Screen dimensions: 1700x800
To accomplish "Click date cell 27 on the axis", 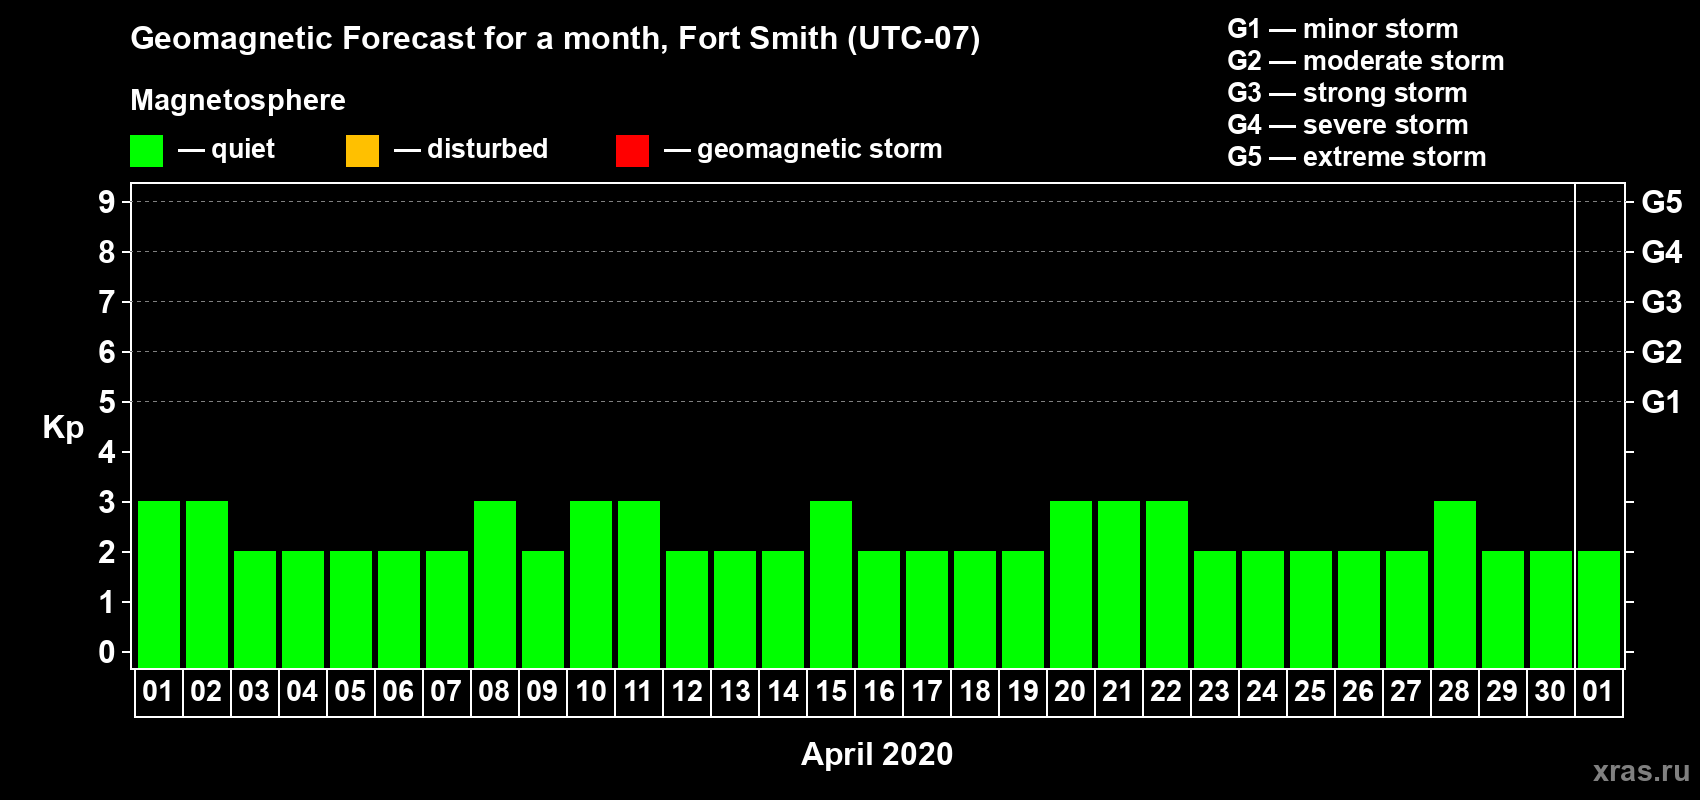I will click(1407, 692).
